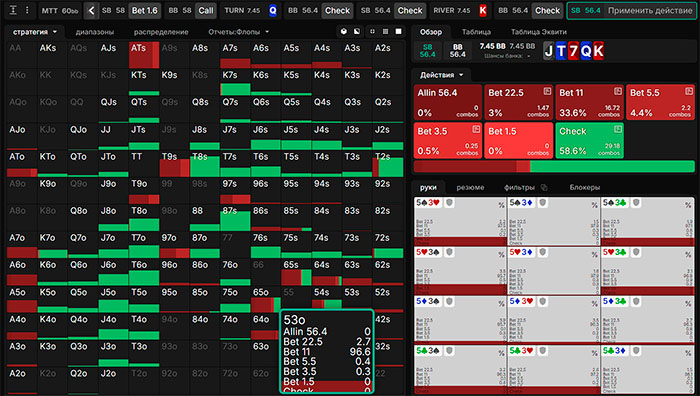Click the solid white square grid-view icon
The image size is (700, 396).
click(x=398, y=32)
